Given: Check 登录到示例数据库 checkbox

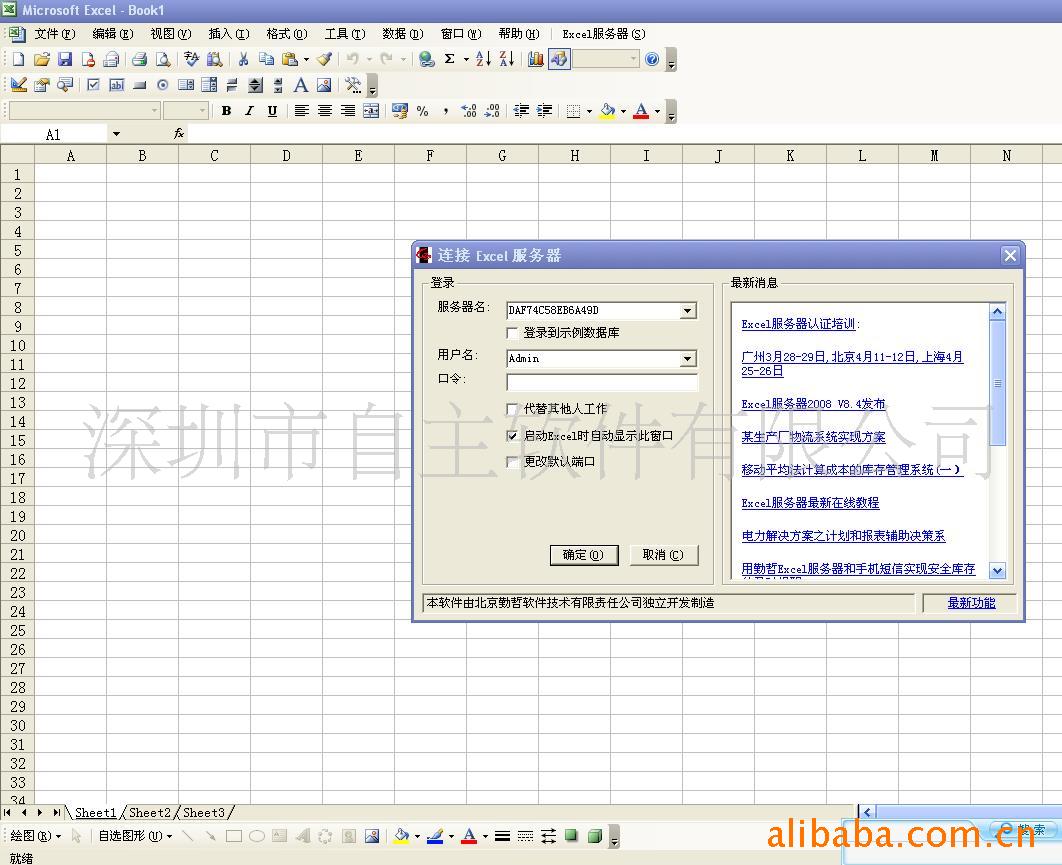Looking at the screenshot, I should 512,333.
